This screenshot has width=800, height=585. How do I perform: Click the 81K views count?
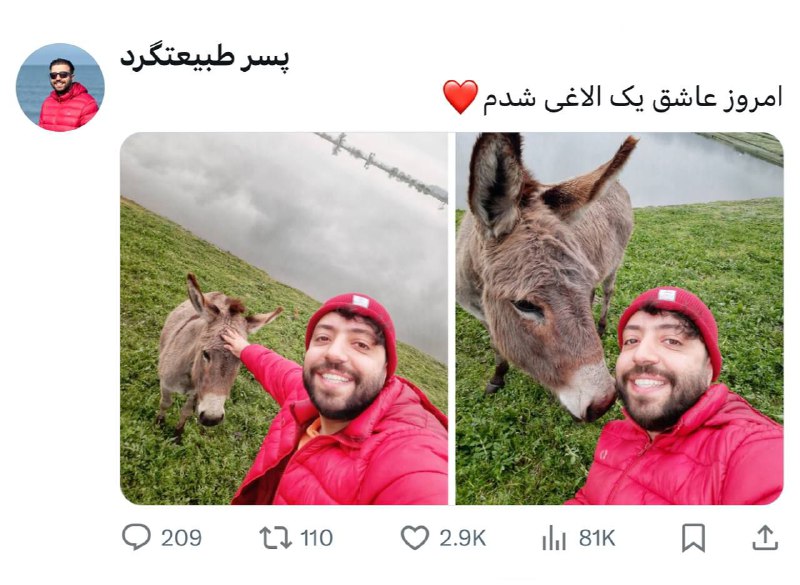pos(597,538)
